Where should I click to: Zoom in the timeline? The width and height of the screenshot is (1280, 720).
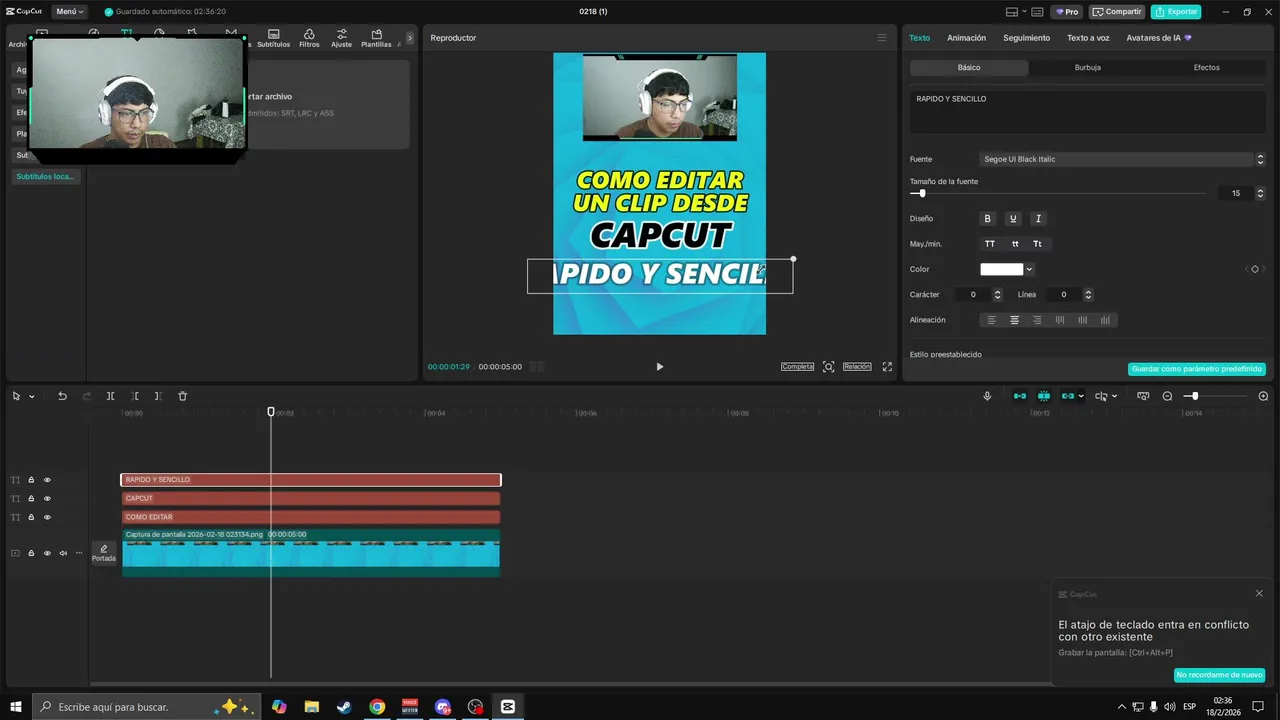pos(1263,396)
